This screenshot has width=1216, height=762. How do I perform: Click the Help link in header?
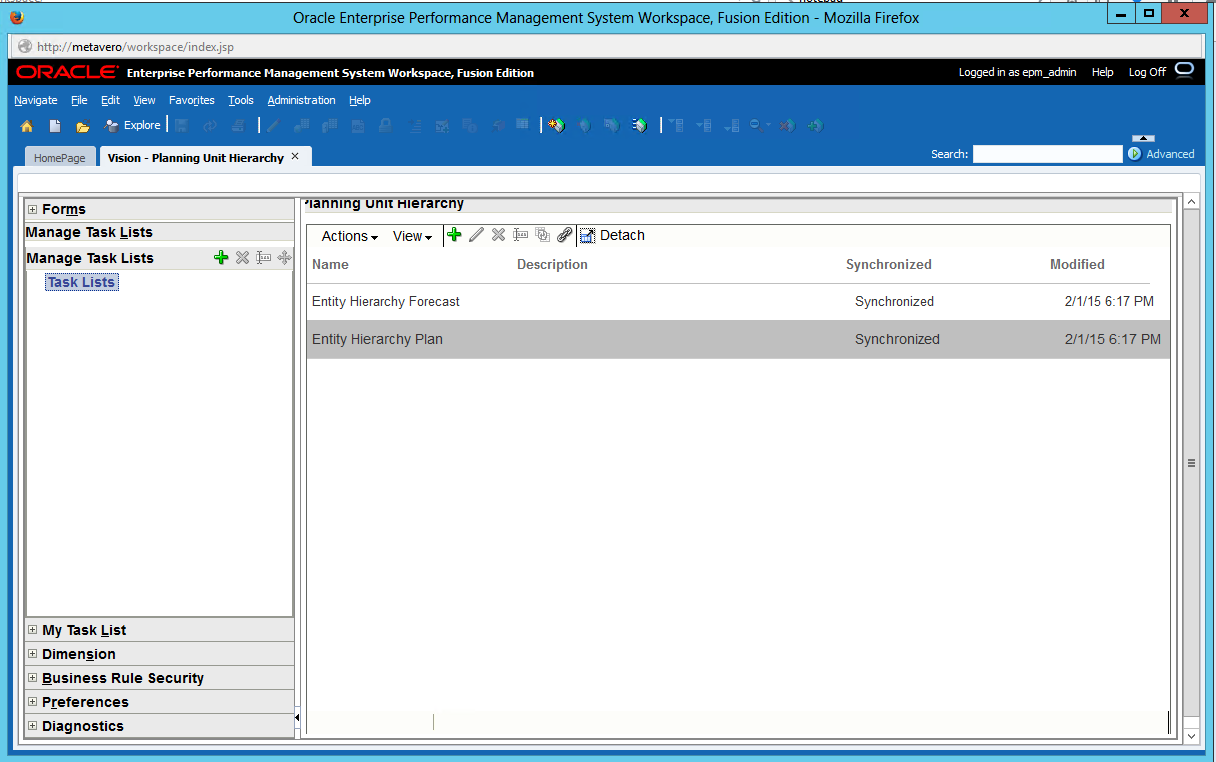coord(1102,72)
